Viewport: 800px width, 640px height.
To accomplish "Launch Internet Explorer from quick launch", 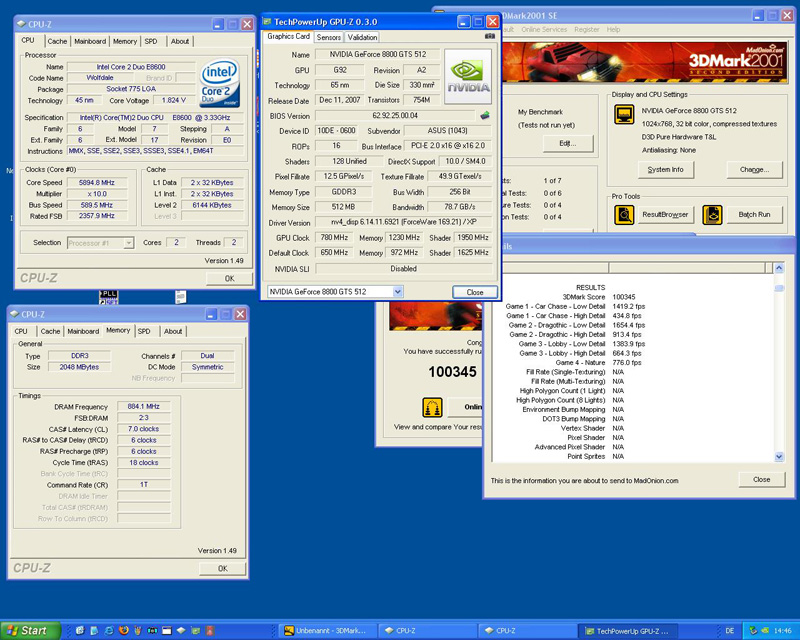I will point(109,630).
